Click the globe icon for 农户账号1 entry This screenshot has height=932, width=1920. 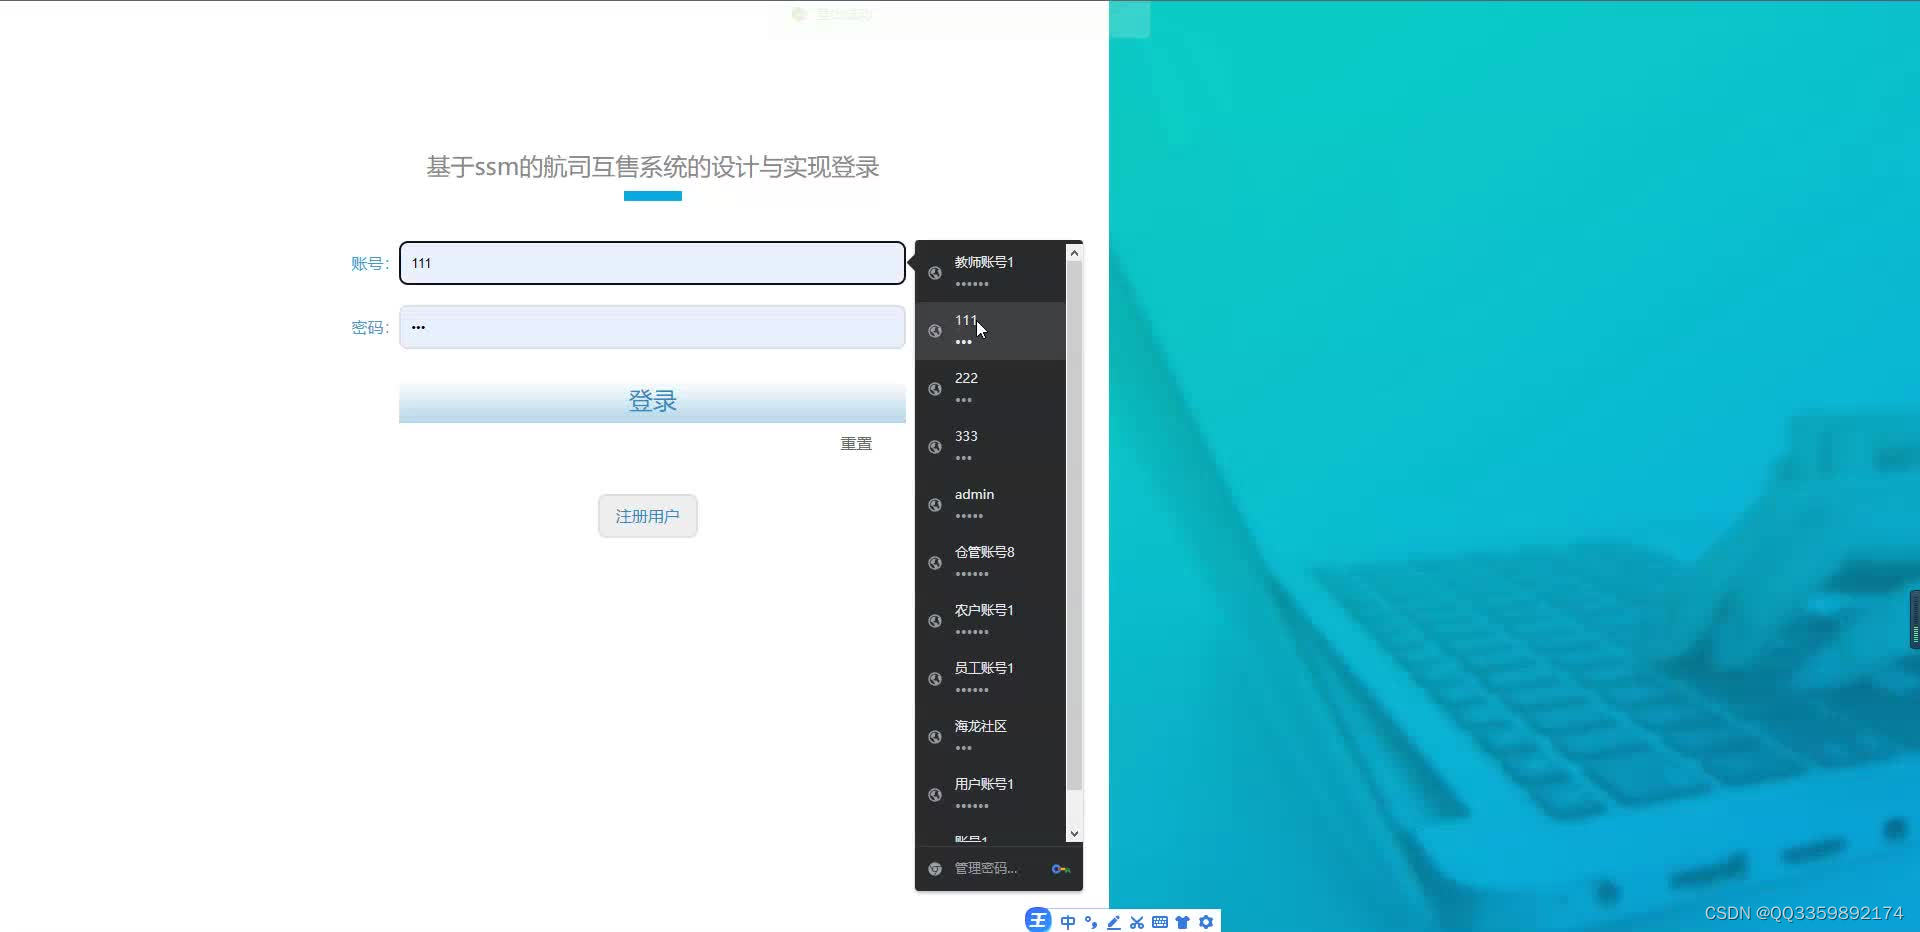(935, 621)
